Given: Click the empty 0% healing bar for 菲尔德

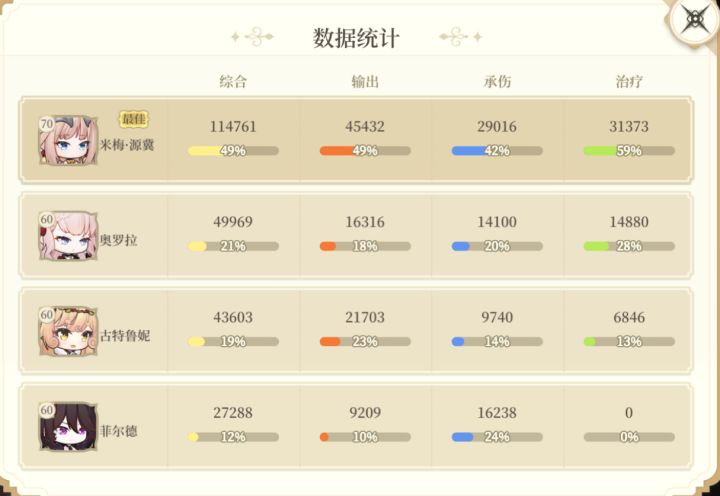Looking at the screenshot, I should (629, 437).
